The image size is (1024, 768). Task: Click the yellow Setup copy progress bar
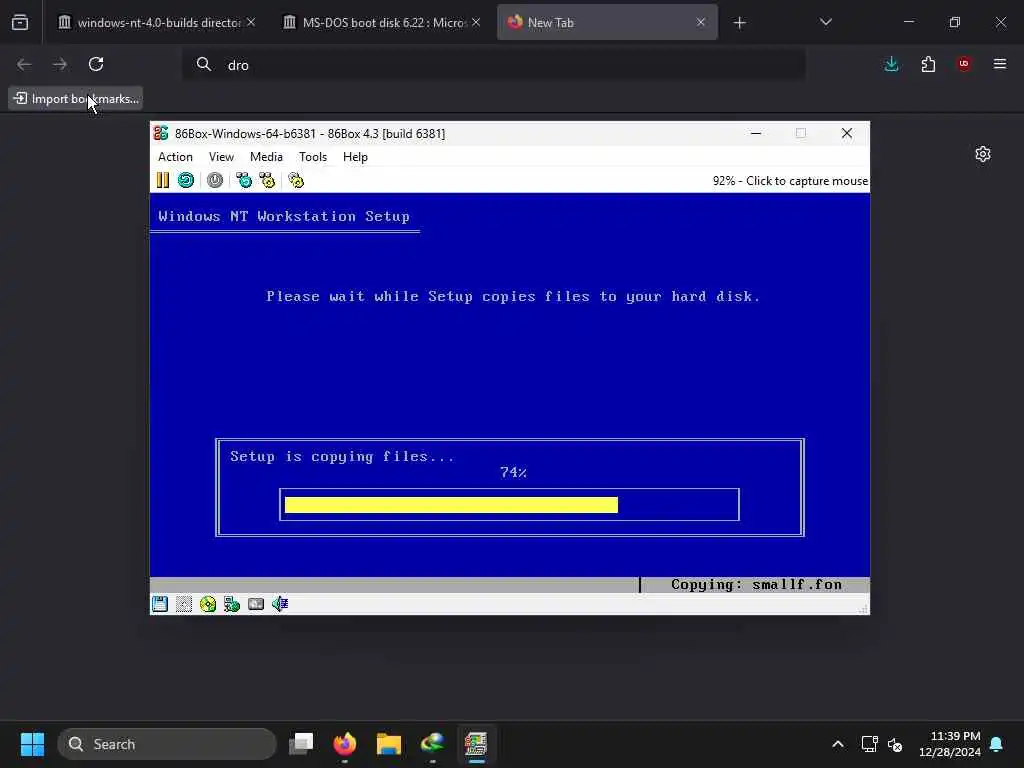pyautogui.click(x=451, y=505)
